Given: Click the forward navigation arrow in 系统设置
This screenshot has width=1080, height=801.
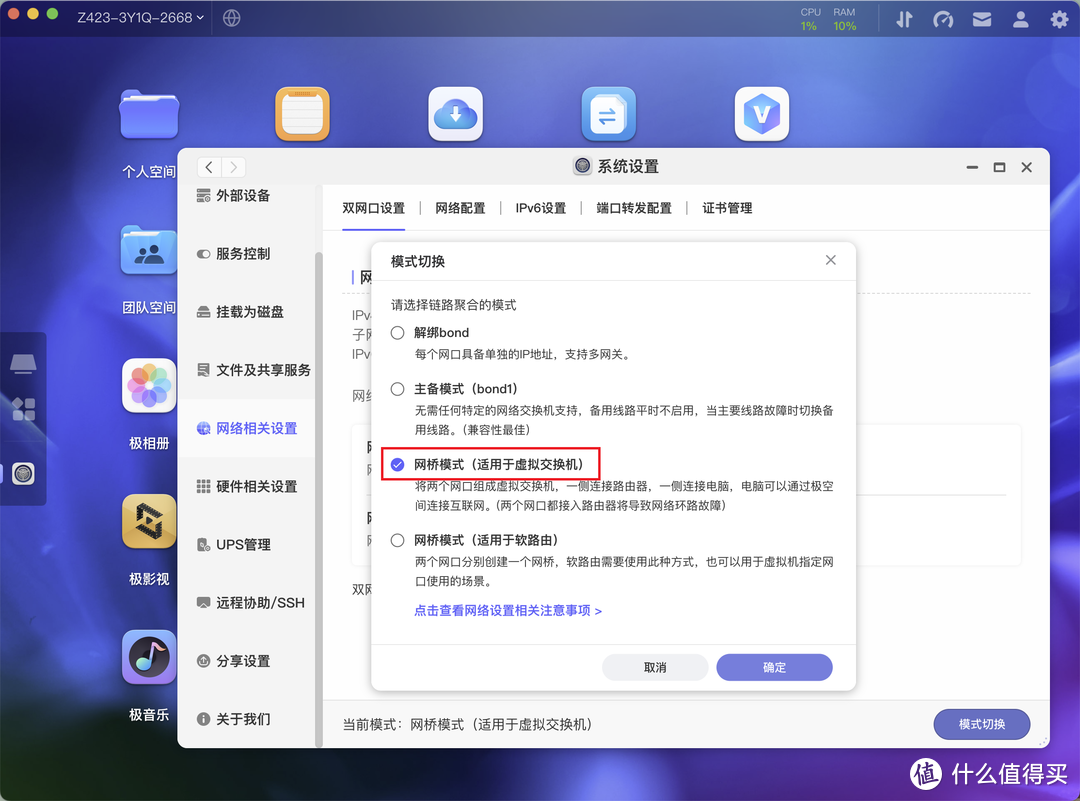Looking at the screenshot, I should tap(234, 166).
